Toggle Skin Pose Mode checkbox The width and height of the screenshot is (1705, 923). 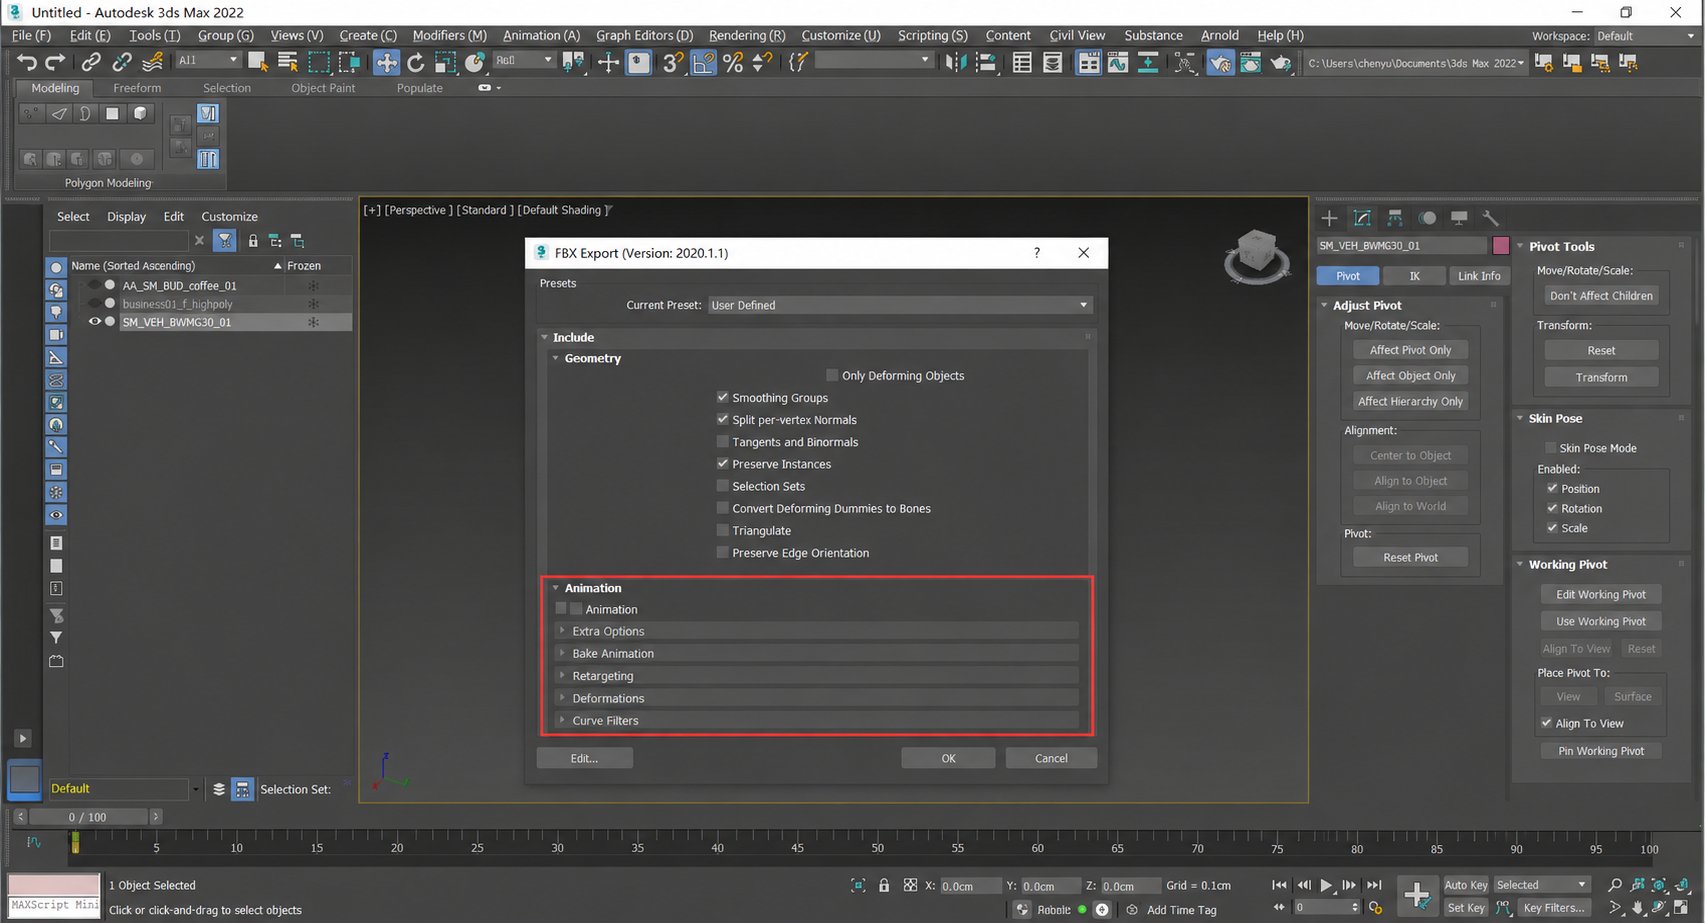click(x=1551, y=448)
